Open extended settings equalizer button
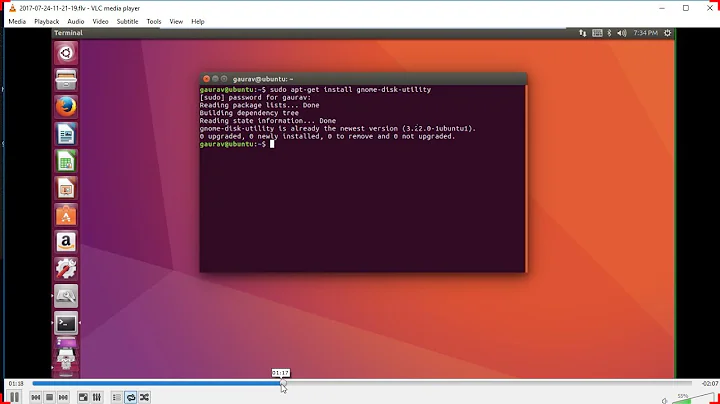 [97, 397]
